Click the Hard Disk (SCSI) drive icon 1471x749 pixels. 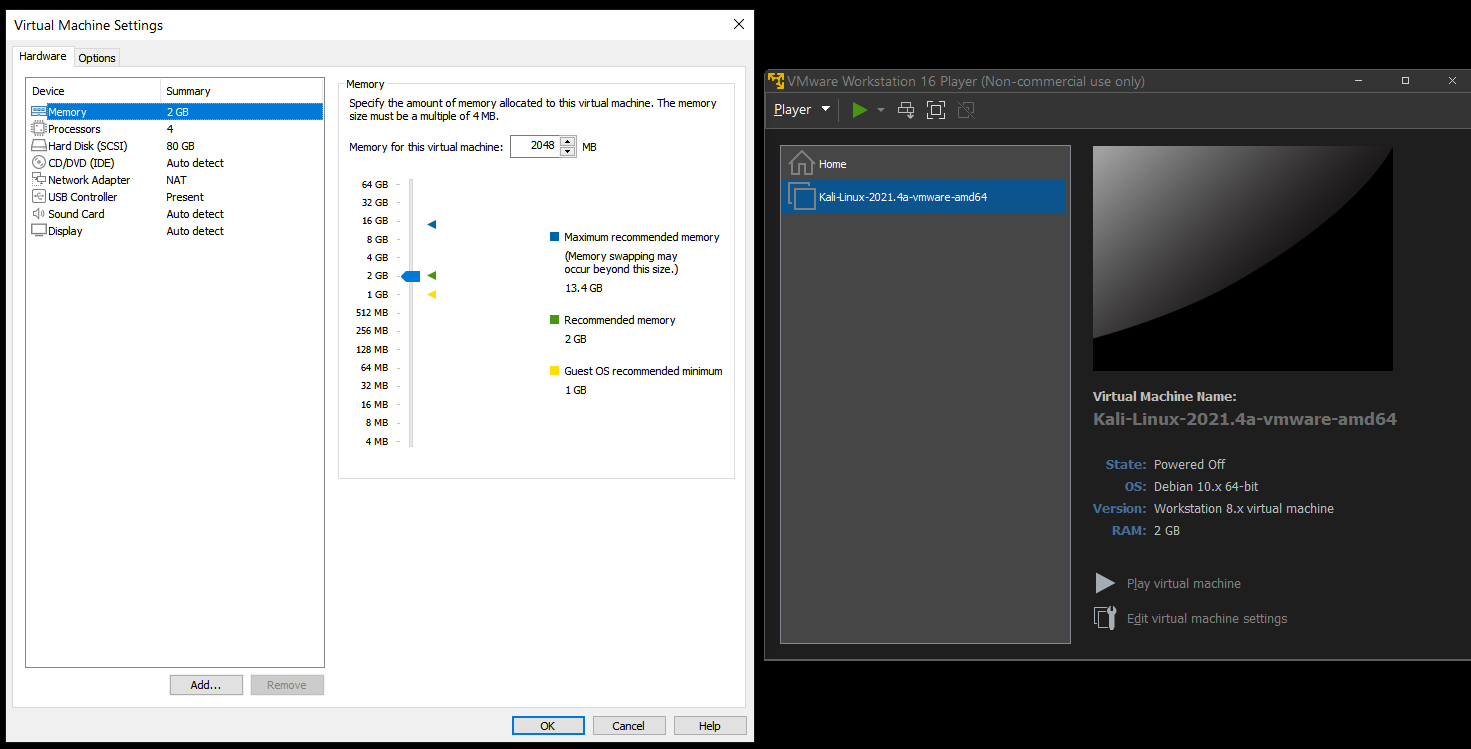39,146
